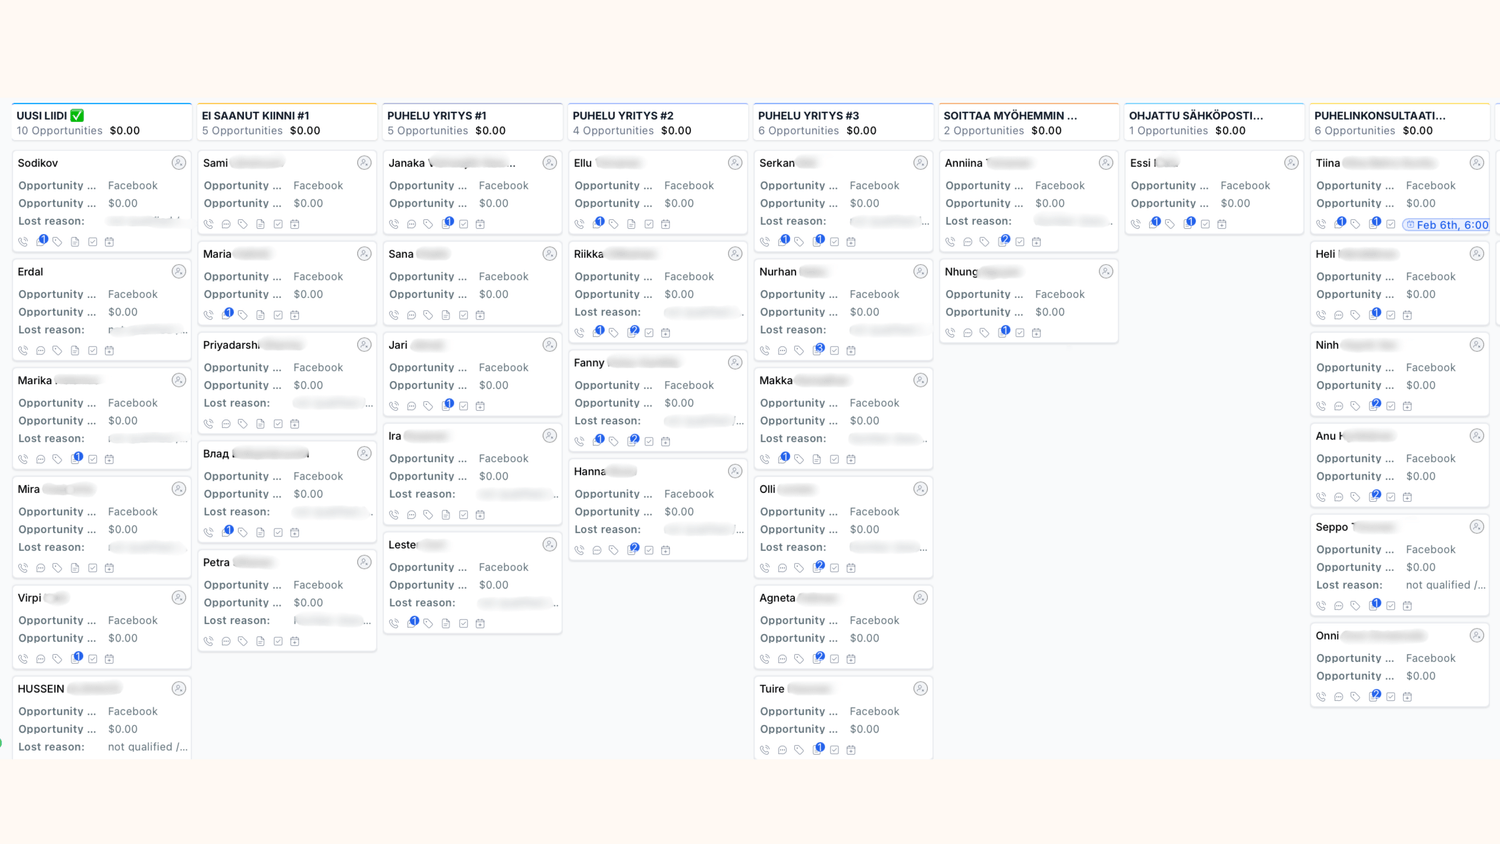Image resolution: width=1500 pixels, height=844 pixels.
Task: Open task icon on Onni's card
Action: pos(1390,697)
